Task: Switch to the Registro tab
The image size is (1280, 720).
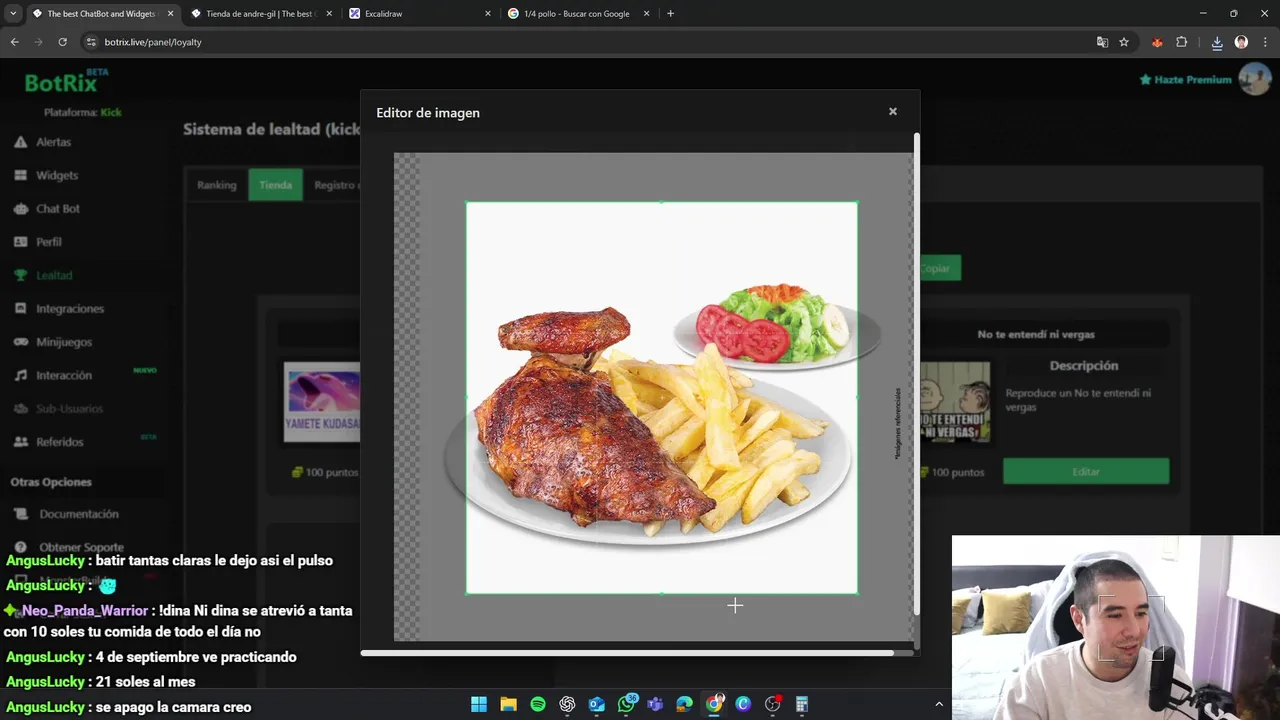Action: coord(336,185)
